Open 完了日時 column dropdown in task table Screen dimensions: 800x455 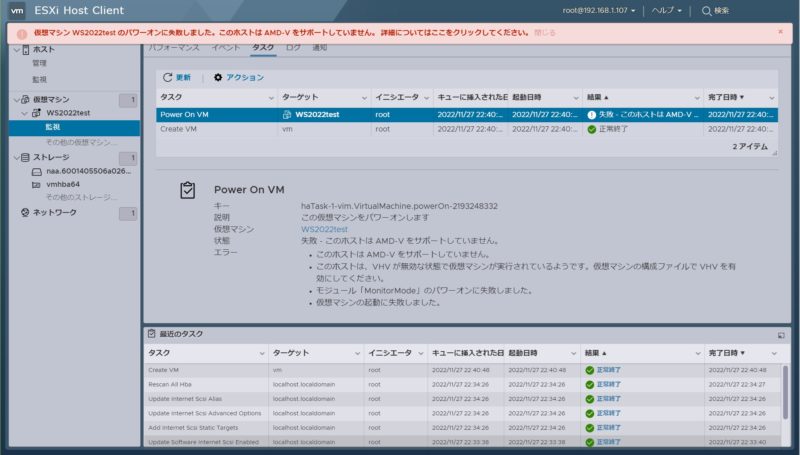click(x=771, y=98)
